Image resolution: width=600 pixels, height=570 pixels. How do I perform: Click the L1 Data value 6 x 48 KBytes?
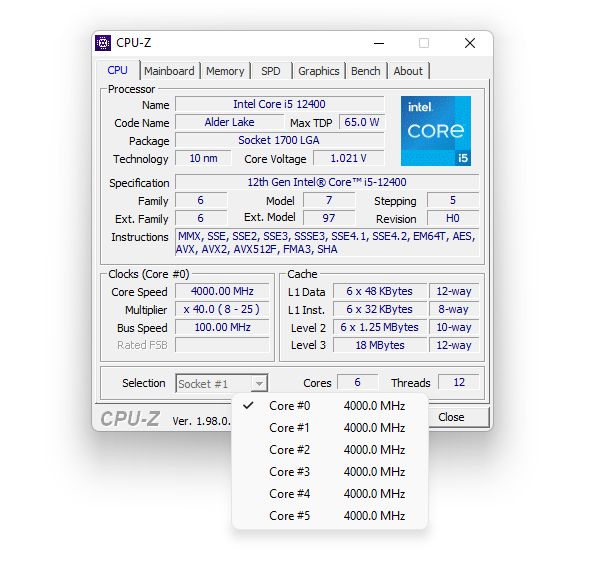tap(380, 291)
